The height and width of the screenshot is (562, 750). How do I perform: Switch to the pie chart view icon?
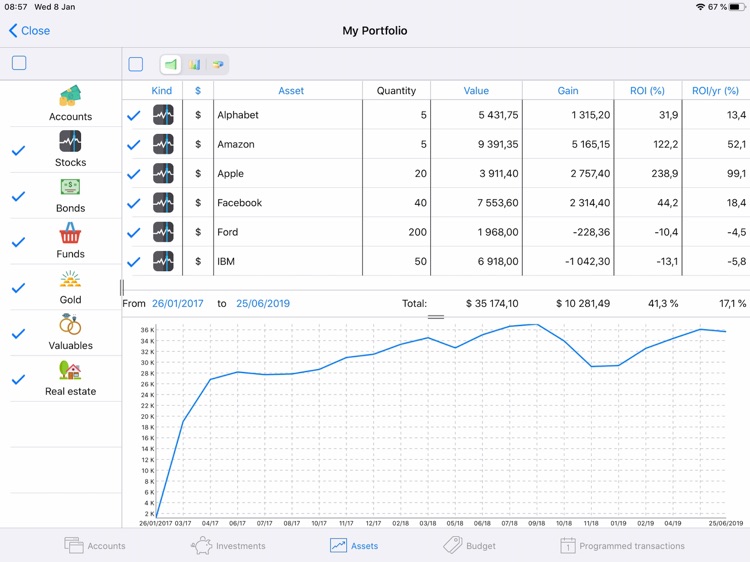(218, 64)
